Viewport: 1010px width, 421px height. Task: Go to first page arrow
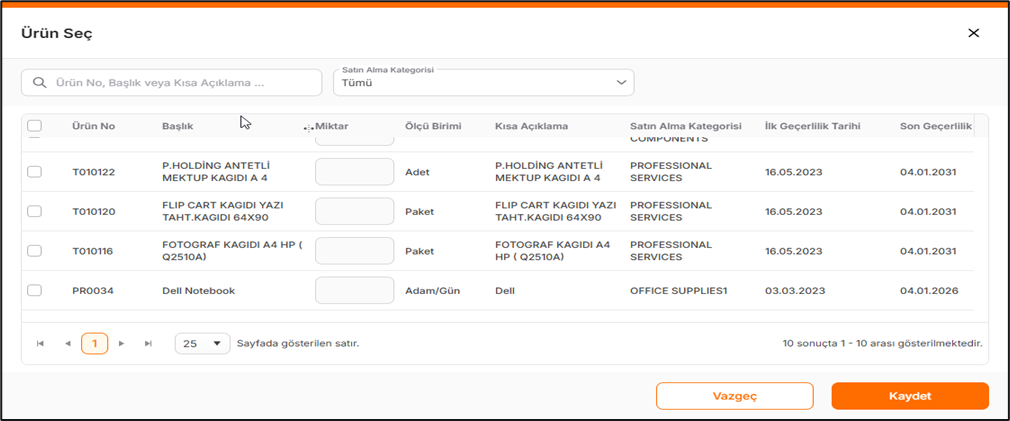pos(41,344)
